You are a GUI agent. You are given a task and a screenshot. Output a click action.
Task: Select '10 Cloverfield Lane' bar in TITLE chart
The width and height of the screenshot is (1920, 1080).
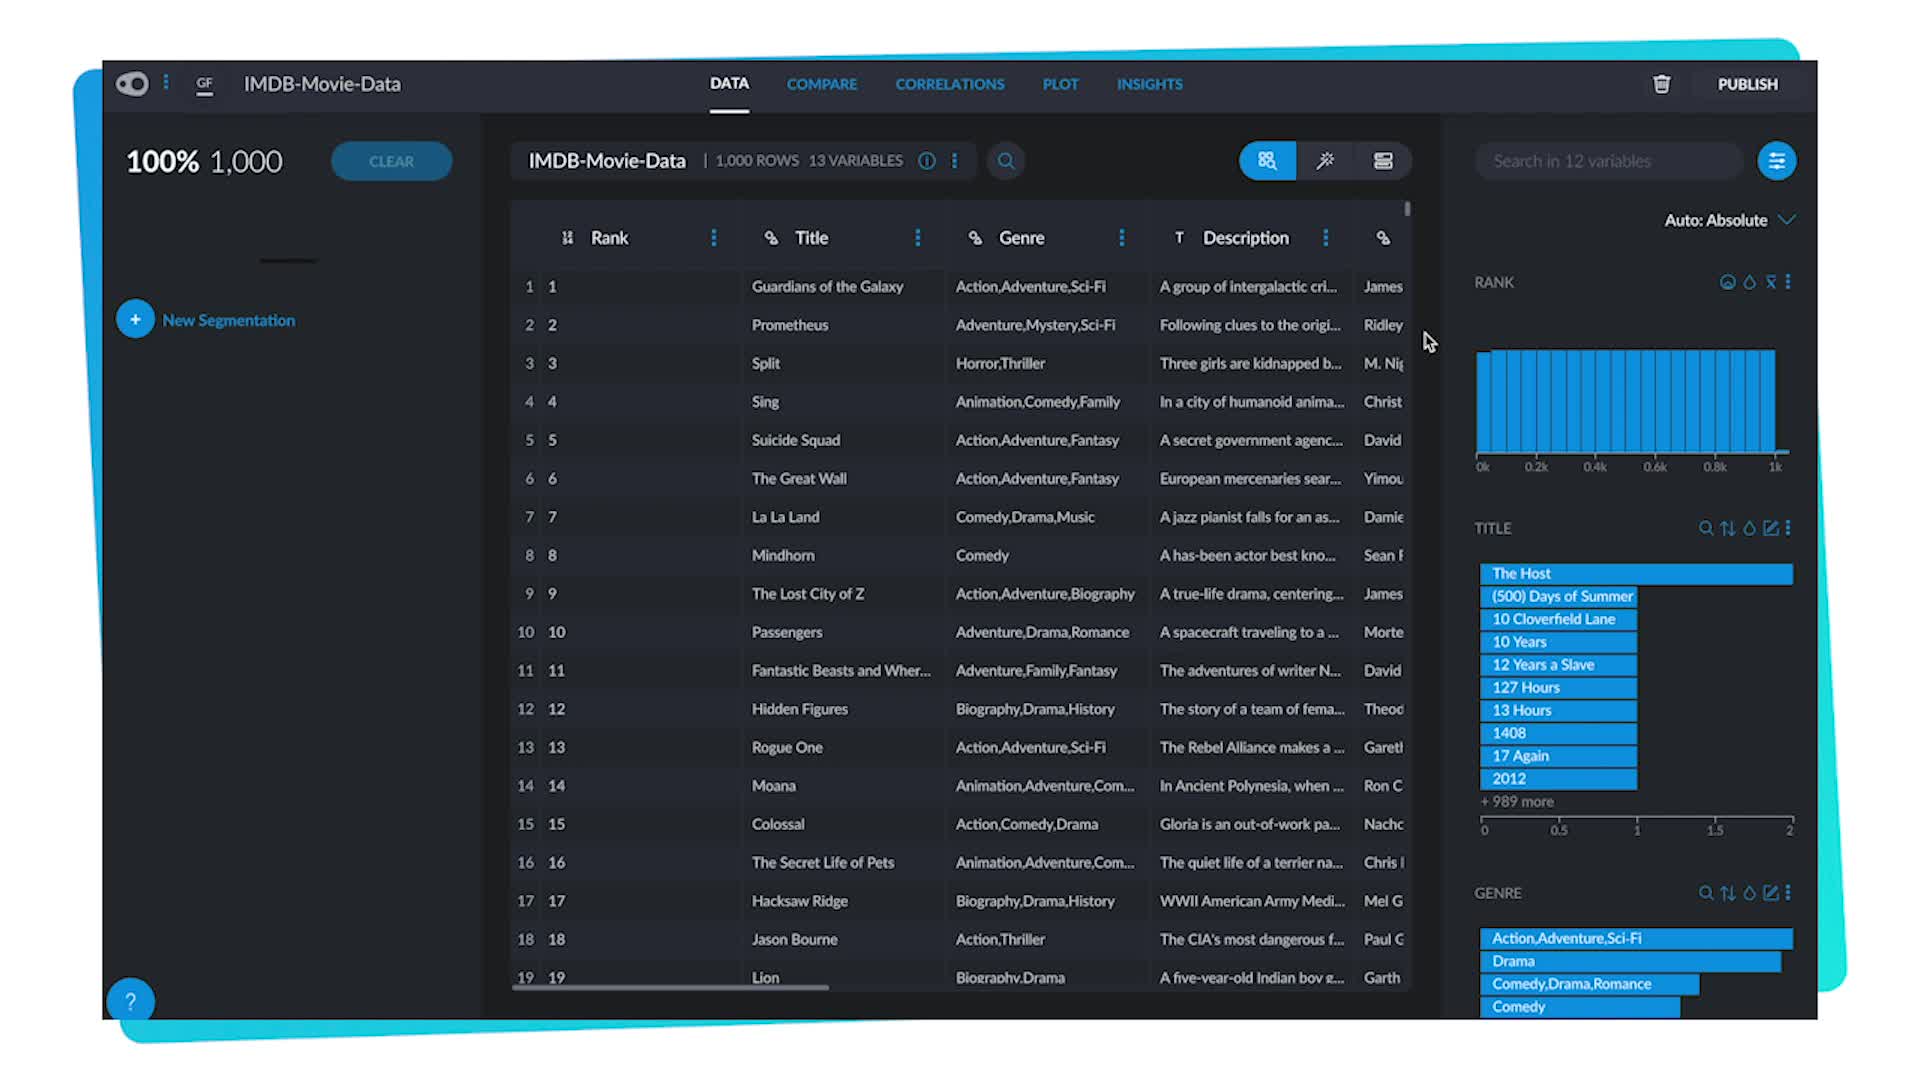[1558, 619]
